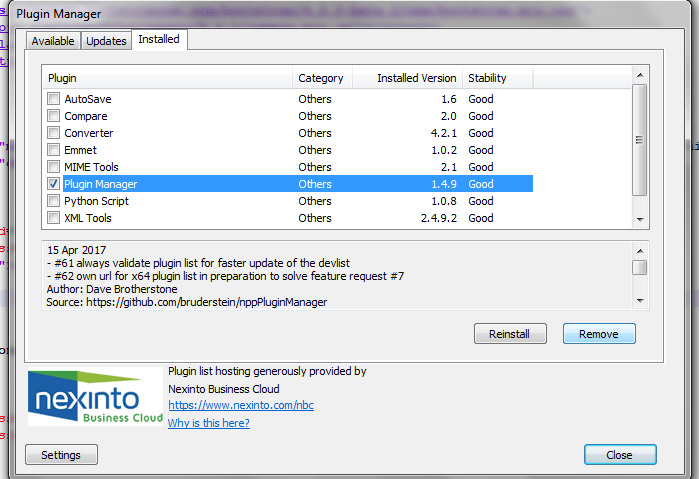699x479 pixels.
Task: Click the 'Author: Dave Brotherstone' line
Action: [112, 289]
